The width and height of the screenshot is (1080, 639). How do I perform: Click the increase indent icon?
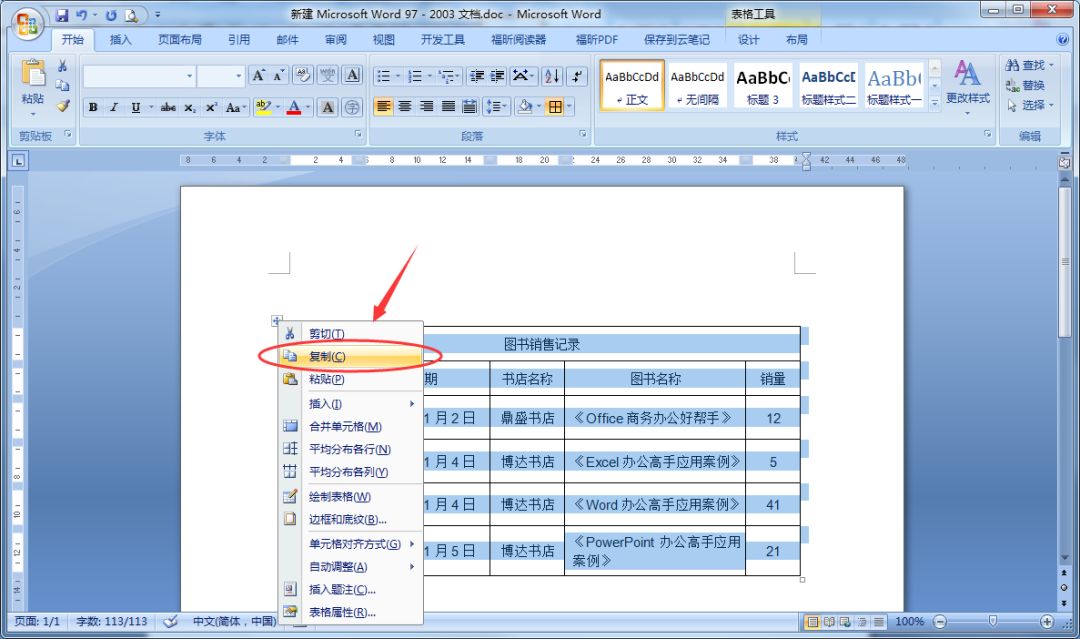coord(497,76)
